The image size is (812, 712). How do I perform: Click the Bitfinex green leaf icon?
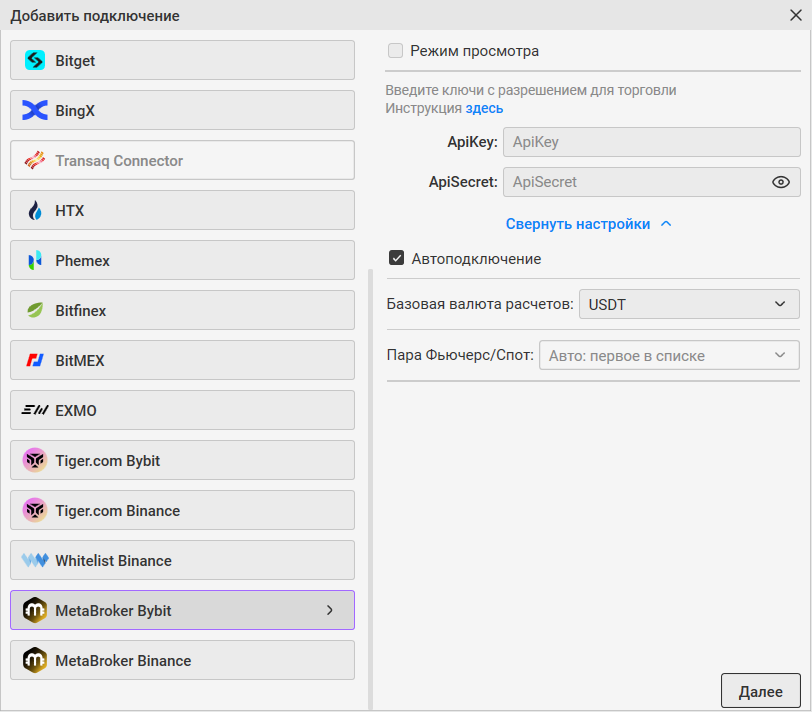click(x=35, y=310)
